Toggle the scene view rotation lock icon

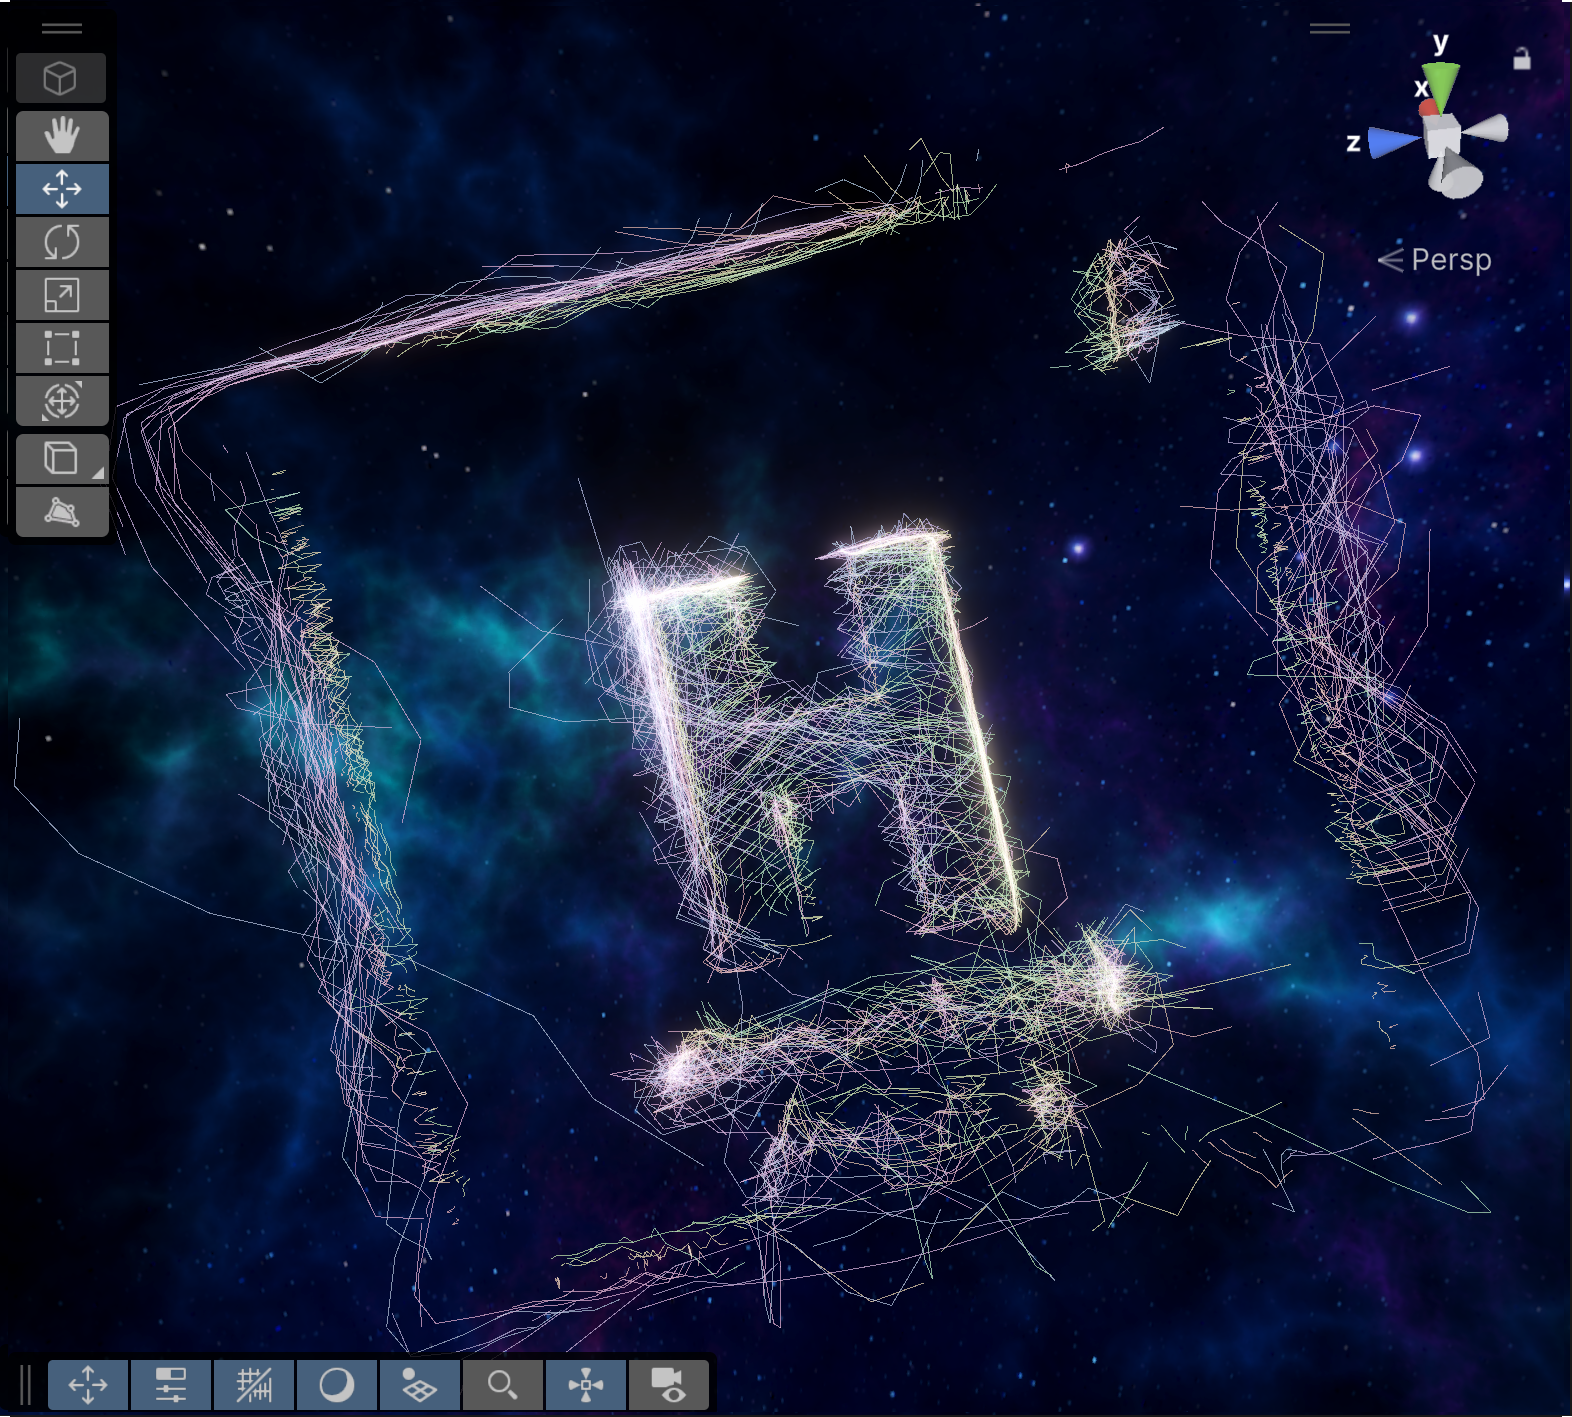pyautogui.click(x=1522, y=59)
